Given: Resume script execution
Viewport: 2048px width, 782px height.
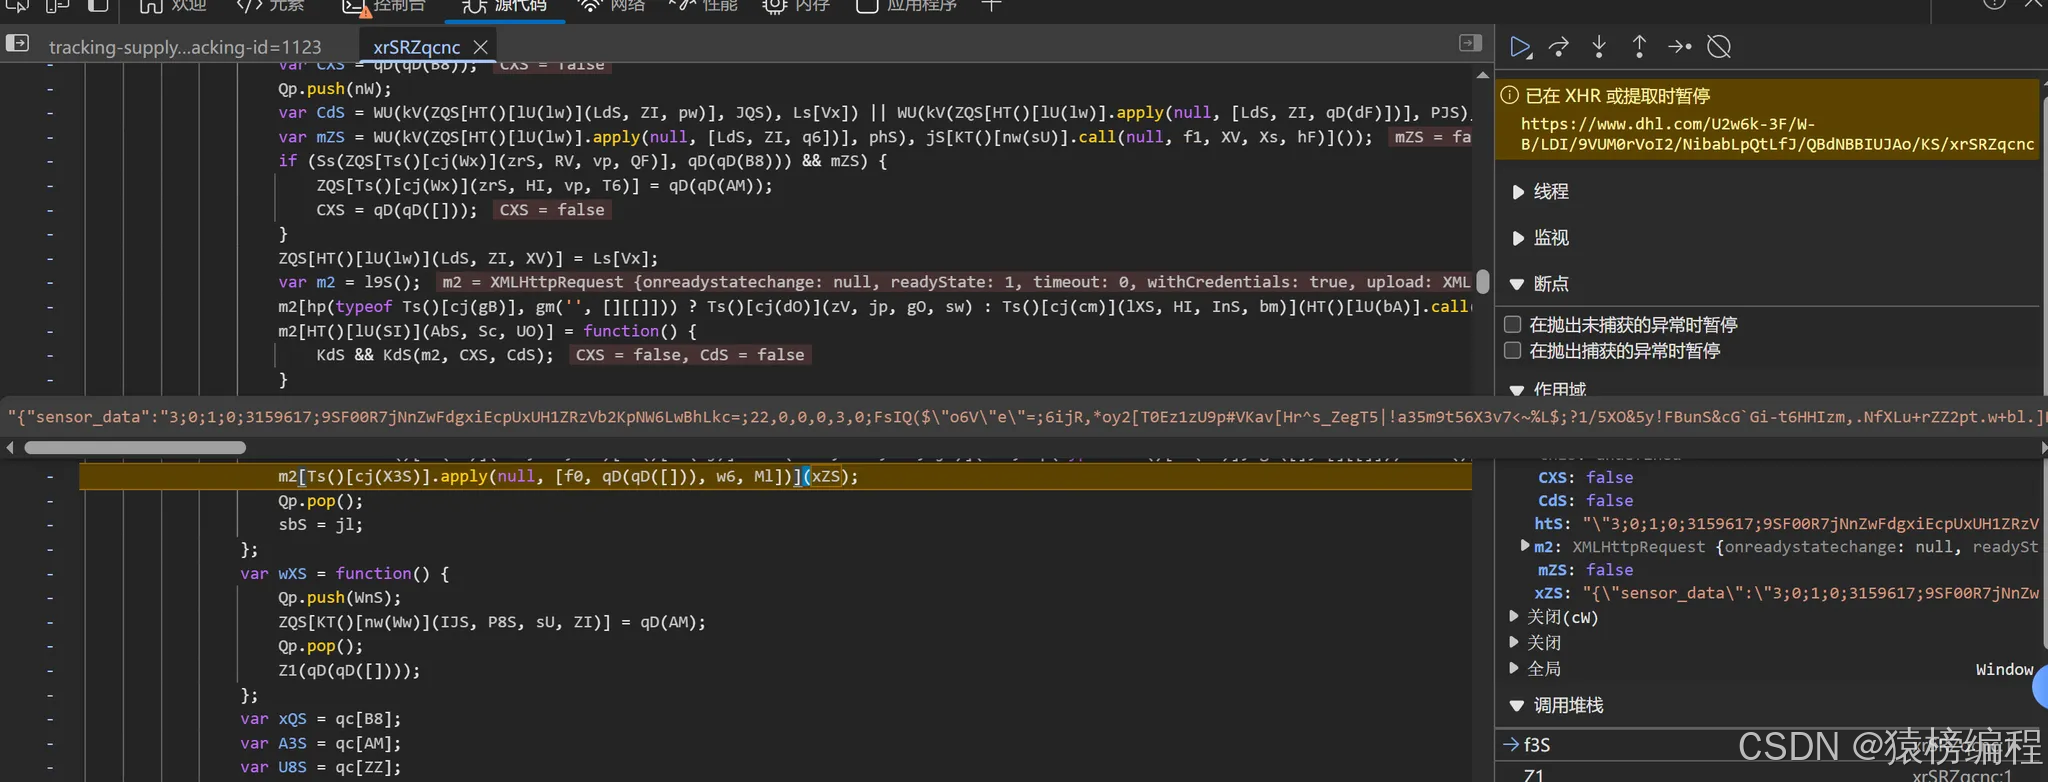Looking at the screenshot, I should coord(1520,47).
